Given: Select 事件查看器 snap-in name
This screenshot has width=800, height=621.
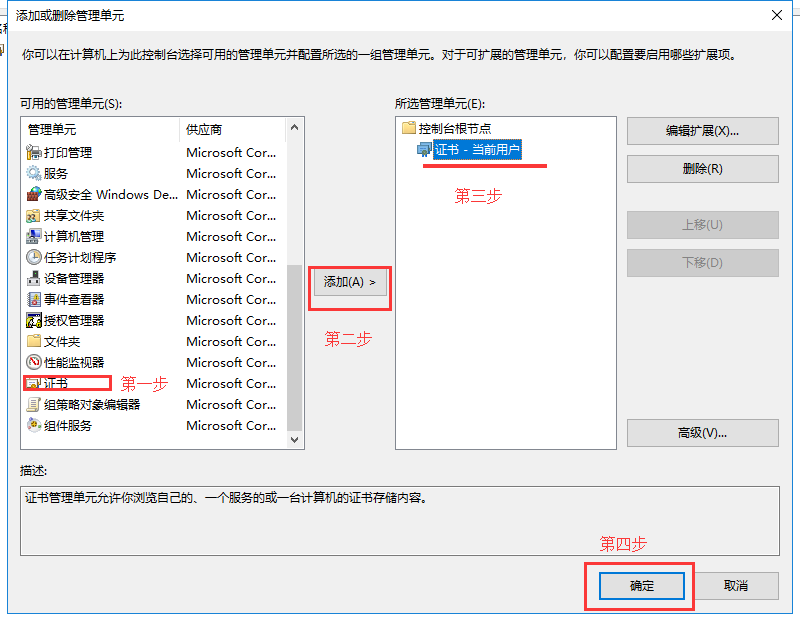Looking at the screenshot, I should 74,300.
